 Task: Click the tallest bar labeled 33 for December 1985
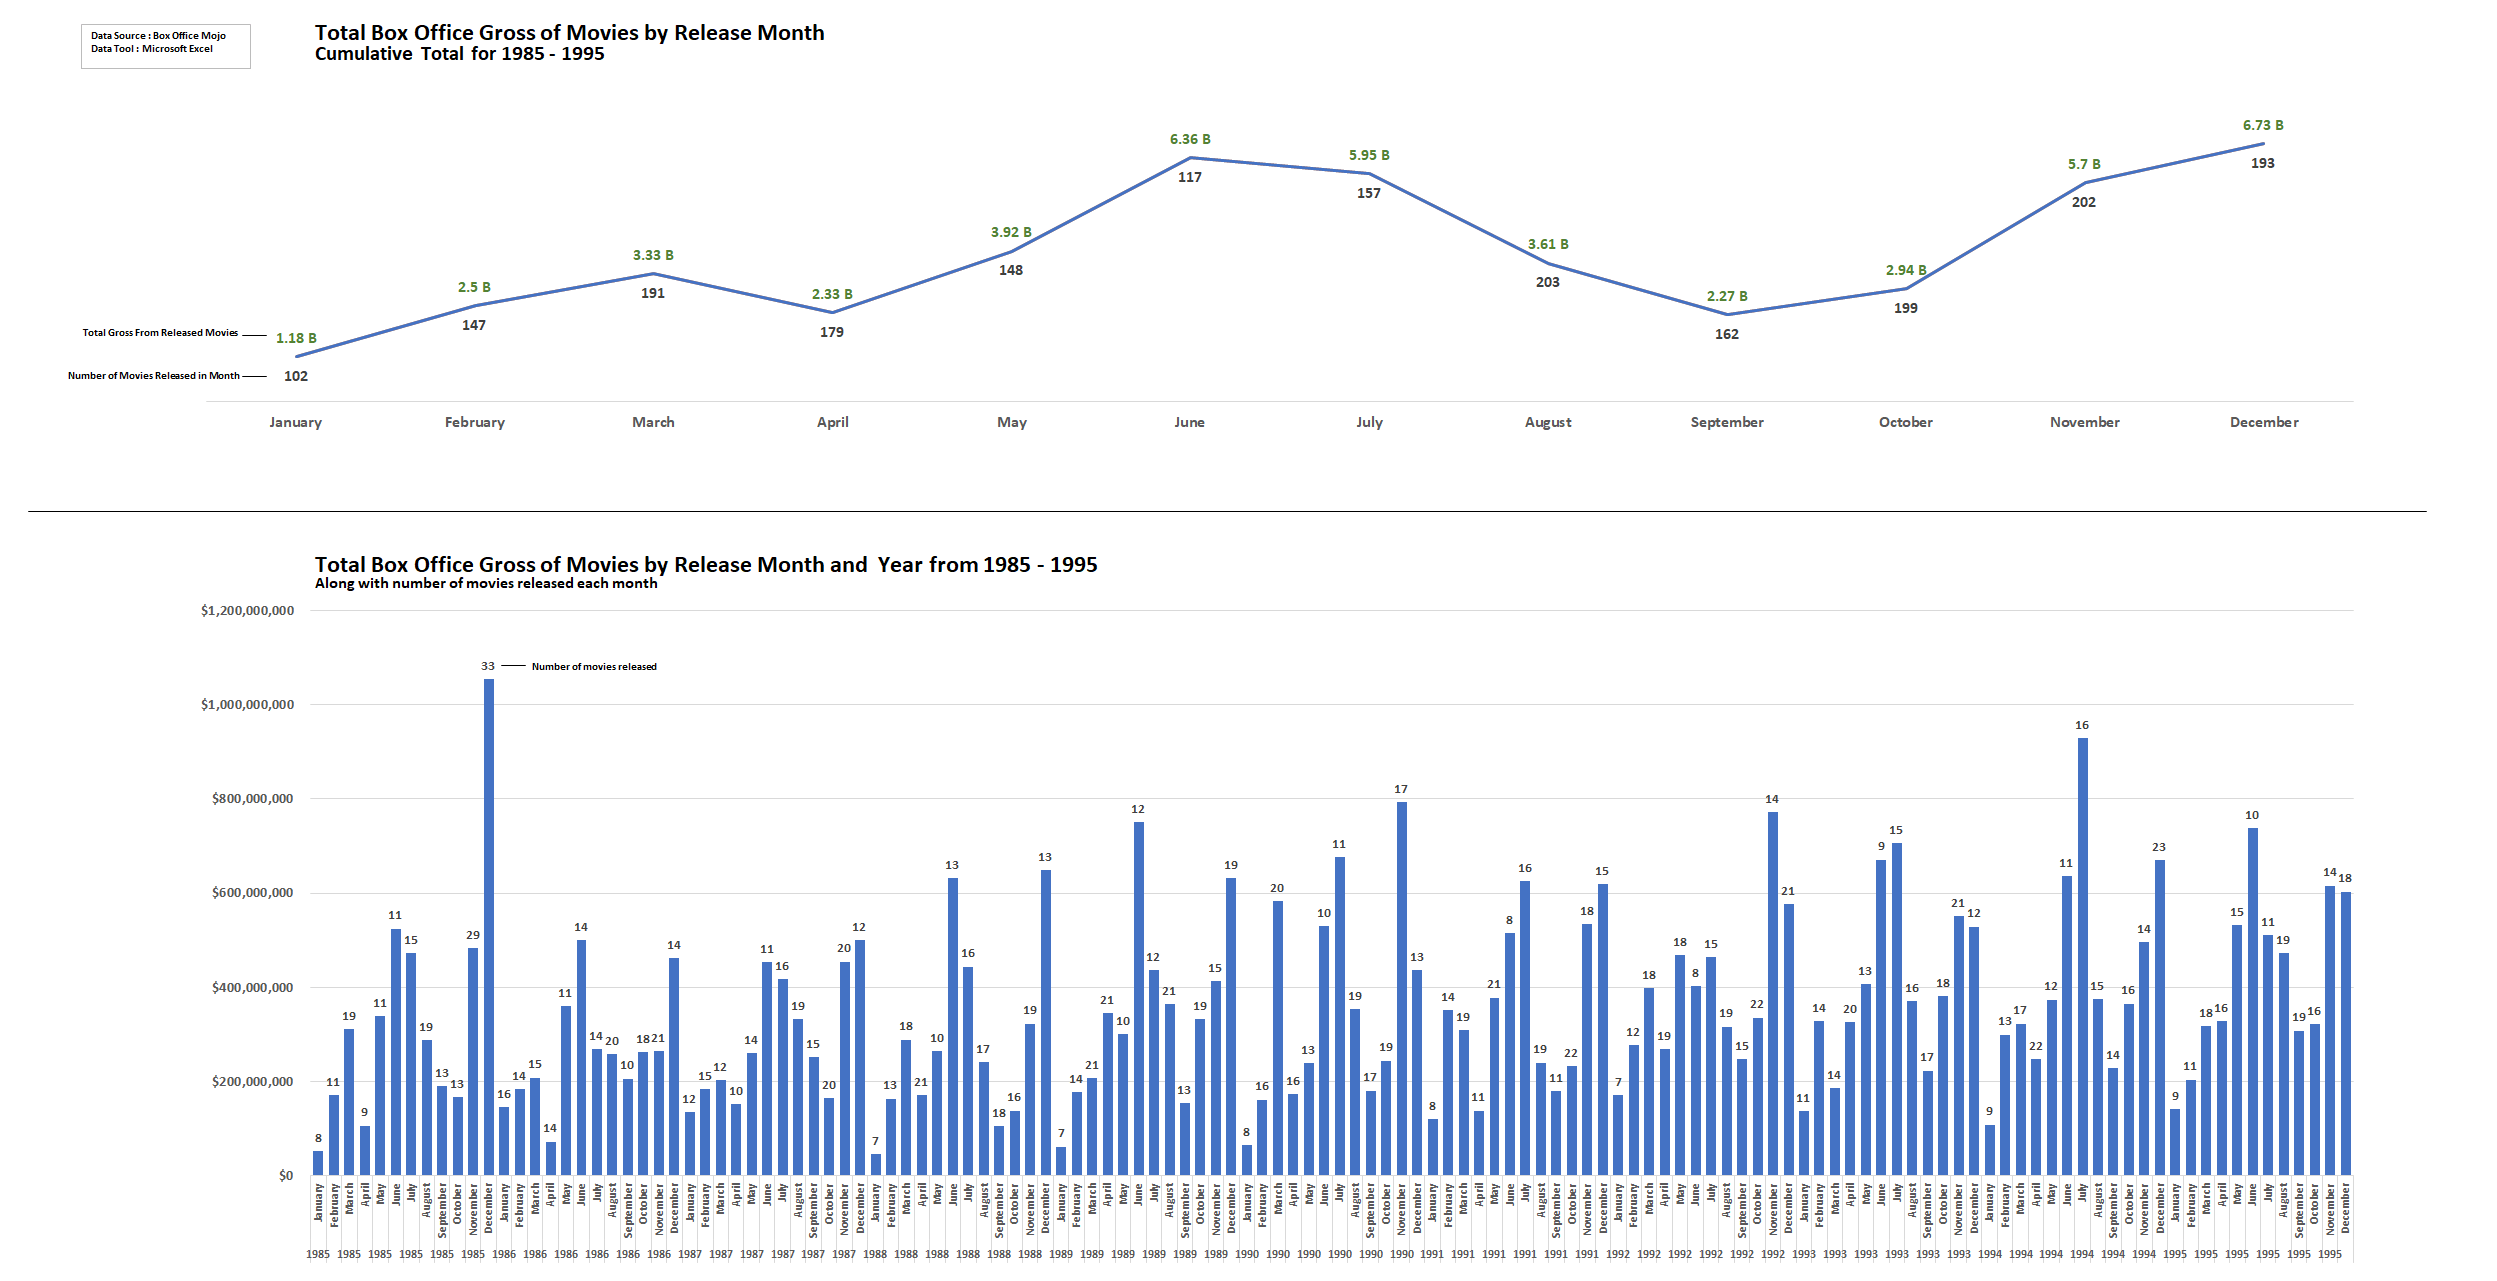[489, 925]
